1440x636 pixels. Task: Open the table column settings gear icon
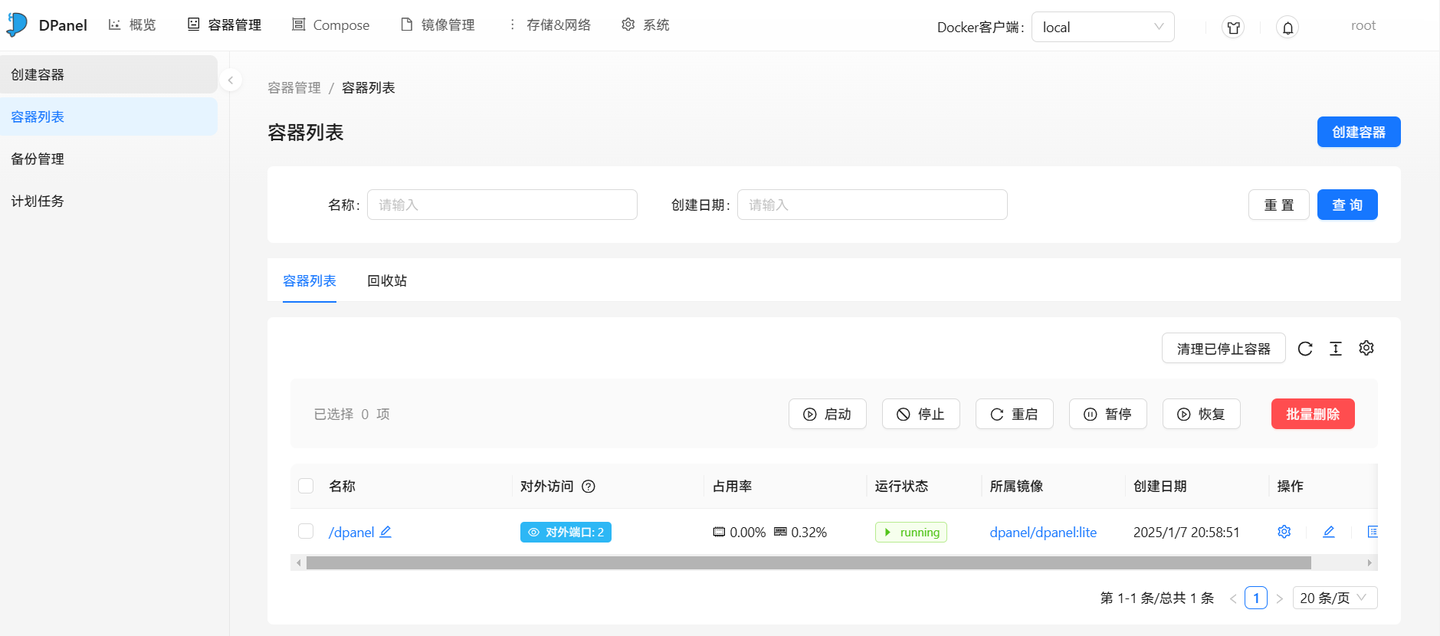coord(1366,347)
